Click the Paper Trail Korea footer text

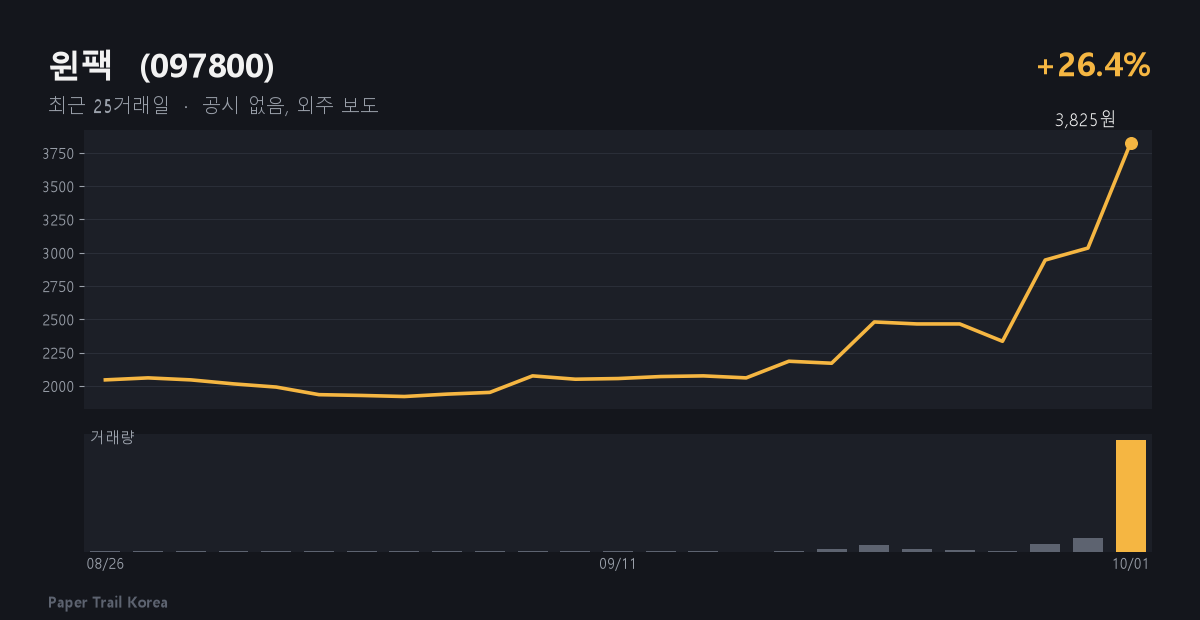(108, 602)
